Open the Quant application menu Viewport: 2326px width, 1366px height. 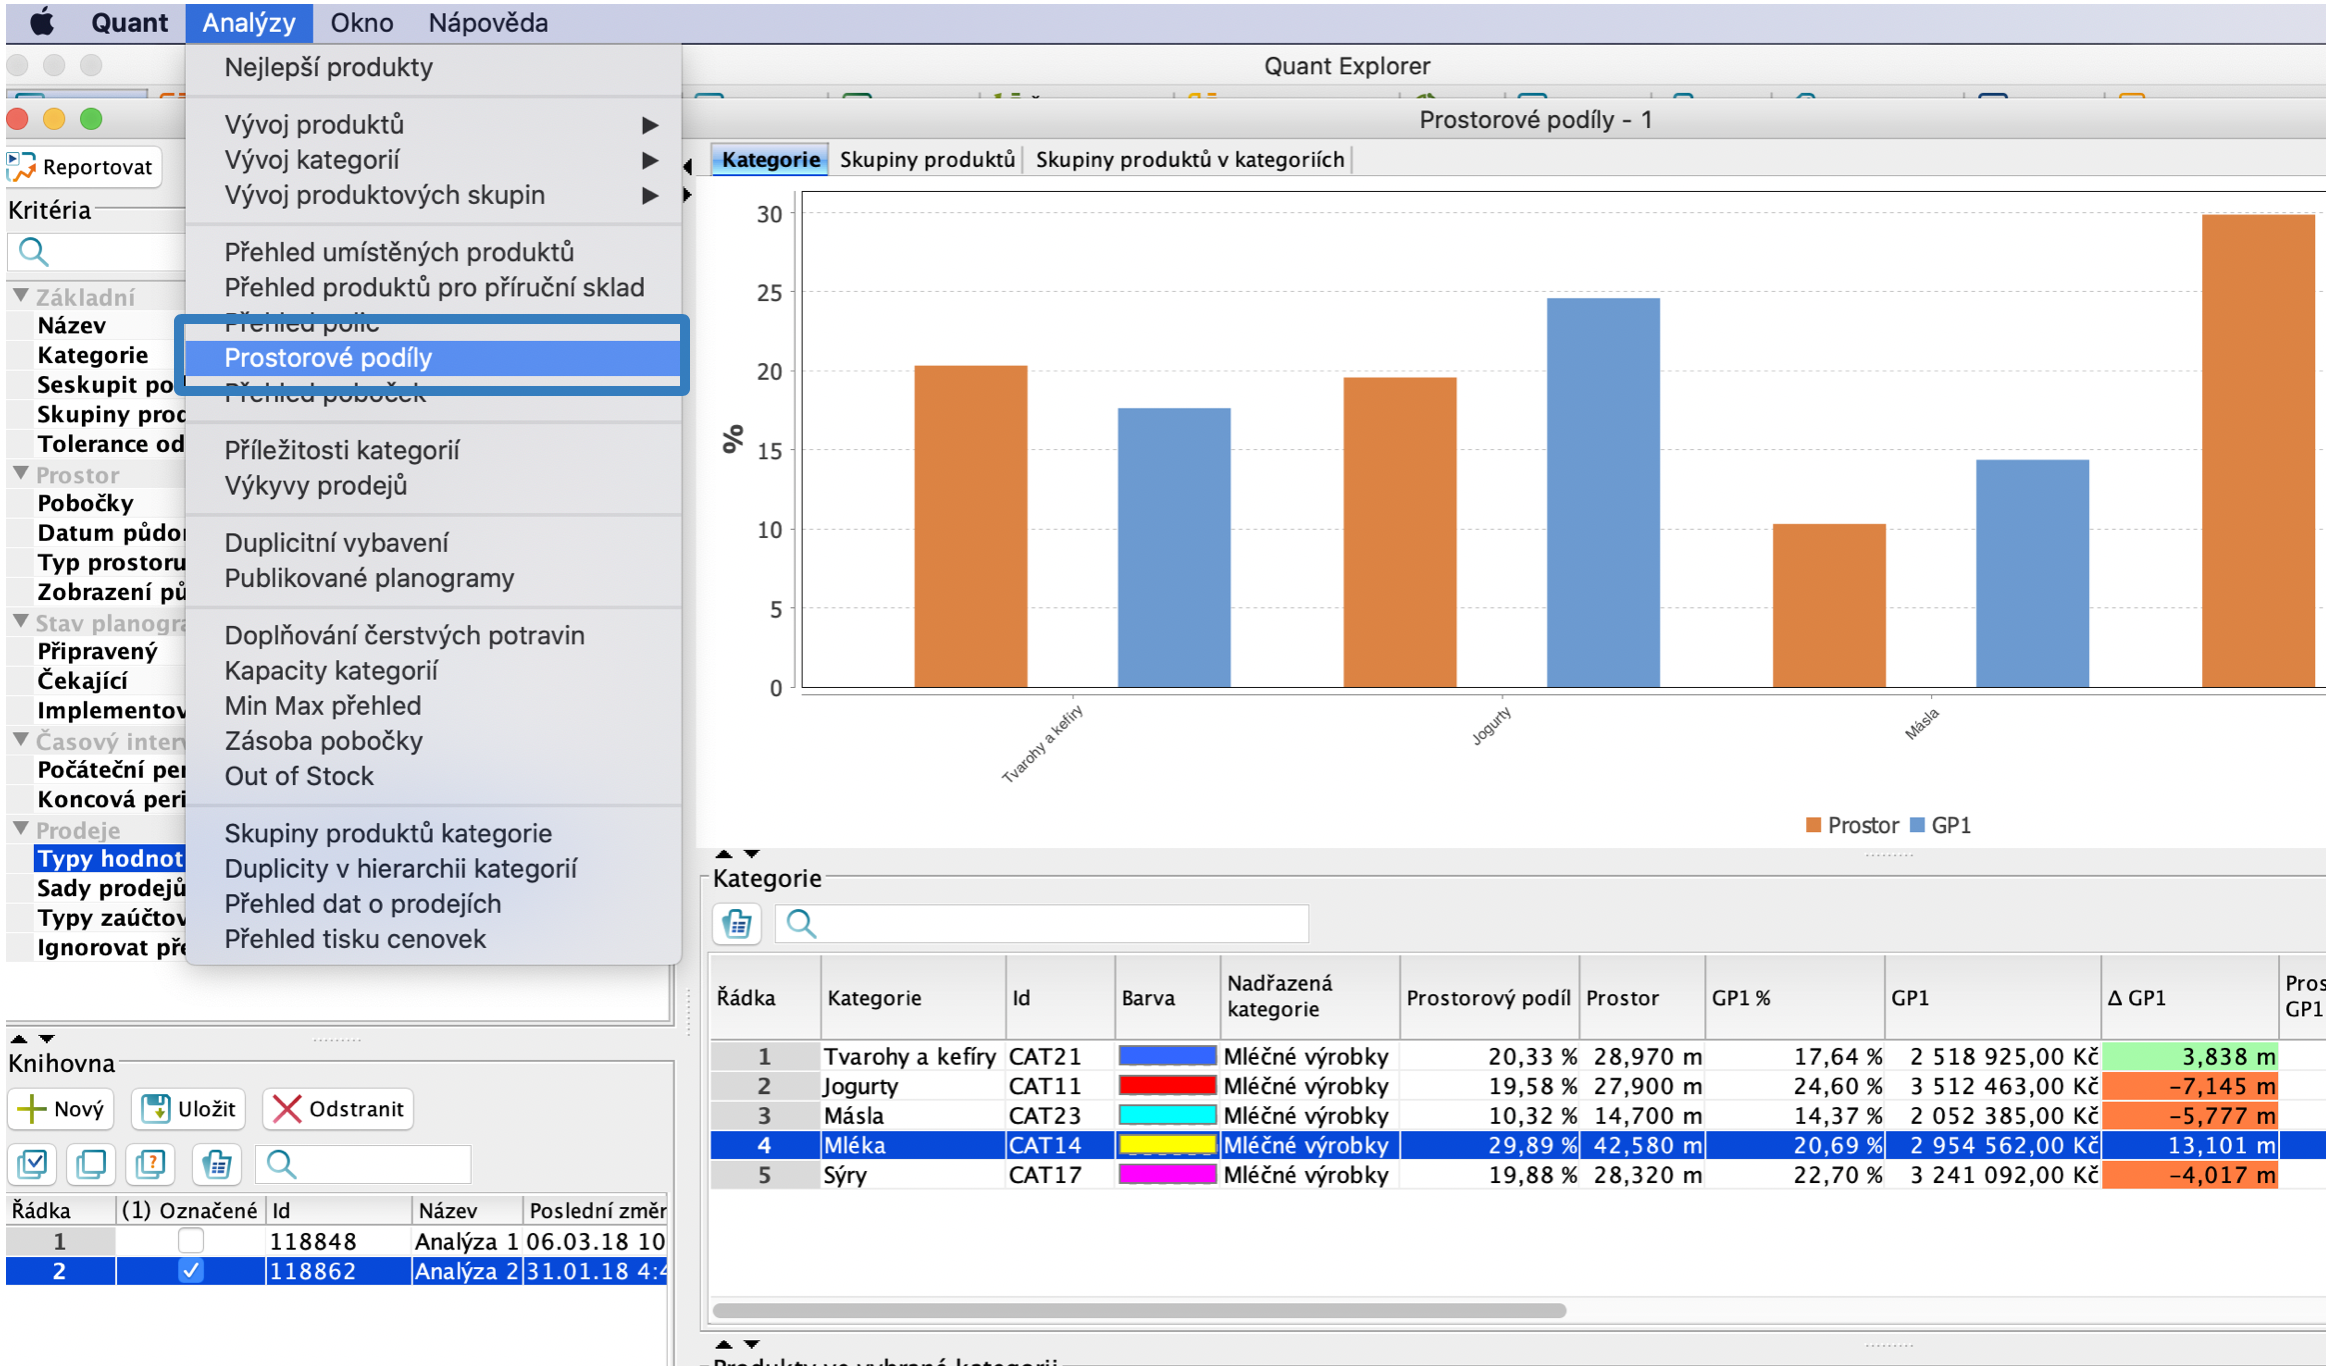click(x=129, y=22)
